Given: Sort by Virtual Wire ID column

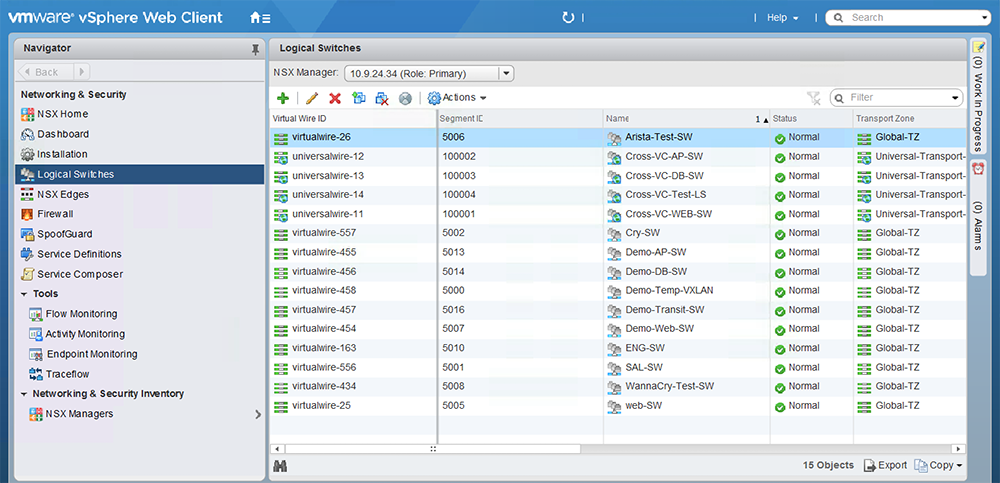Looking at the screenshot, I should tap(353, 119).
